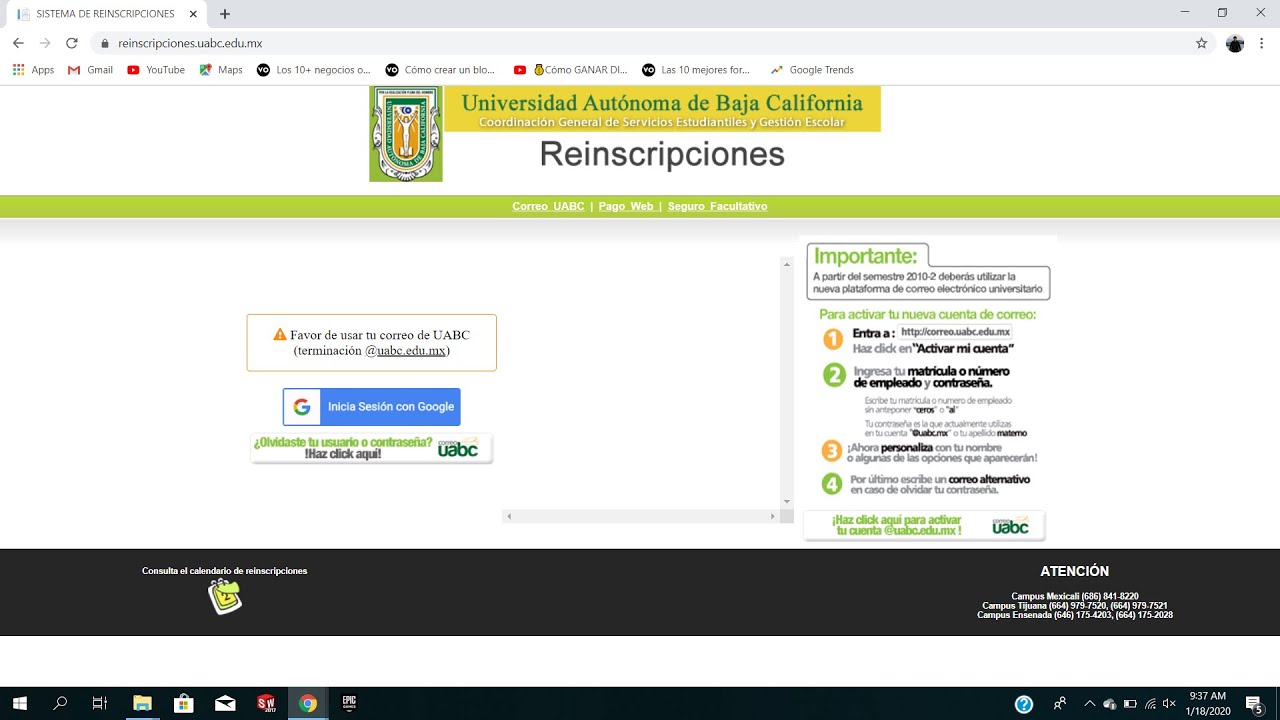Open the Google Trends bookmark
This screenshot has width=1280, height=720.
click(x=812, y=70)
